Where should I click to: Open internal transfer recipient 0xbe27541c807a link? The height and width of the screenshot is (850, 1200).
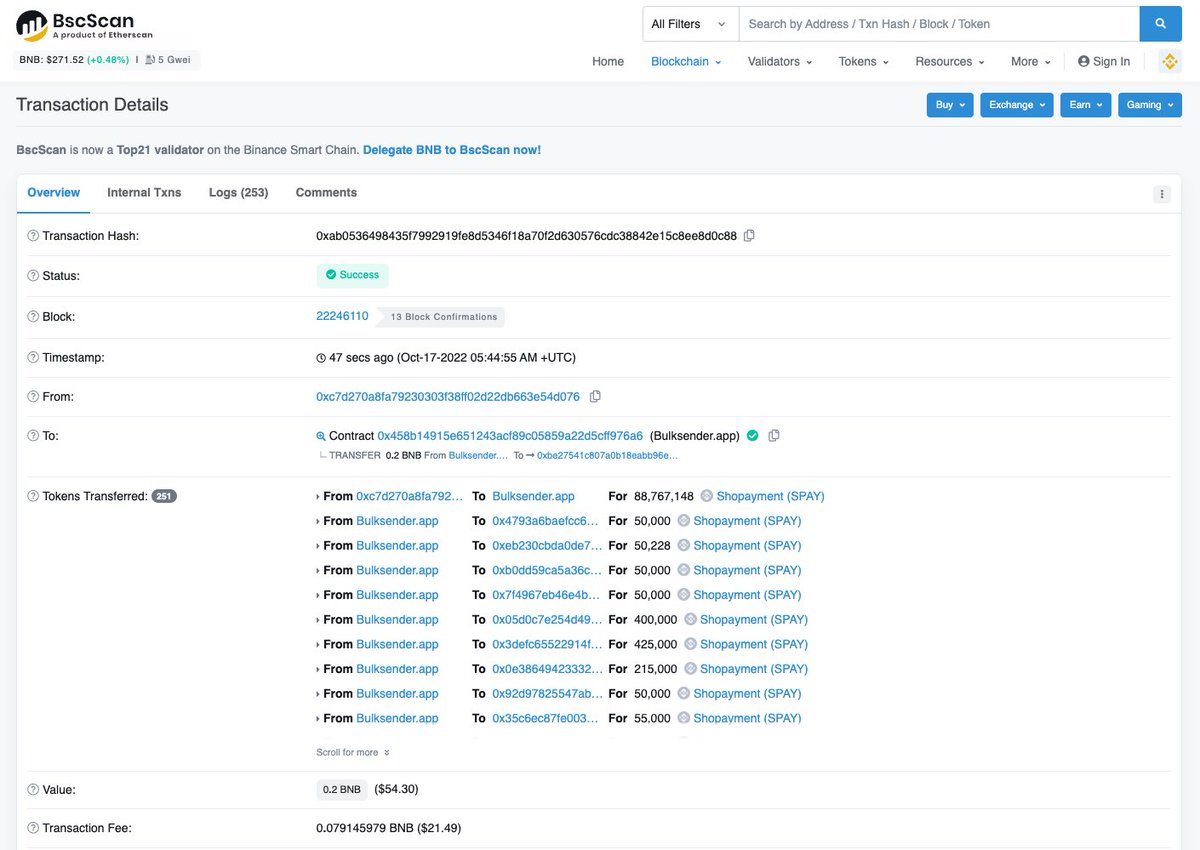608,455
